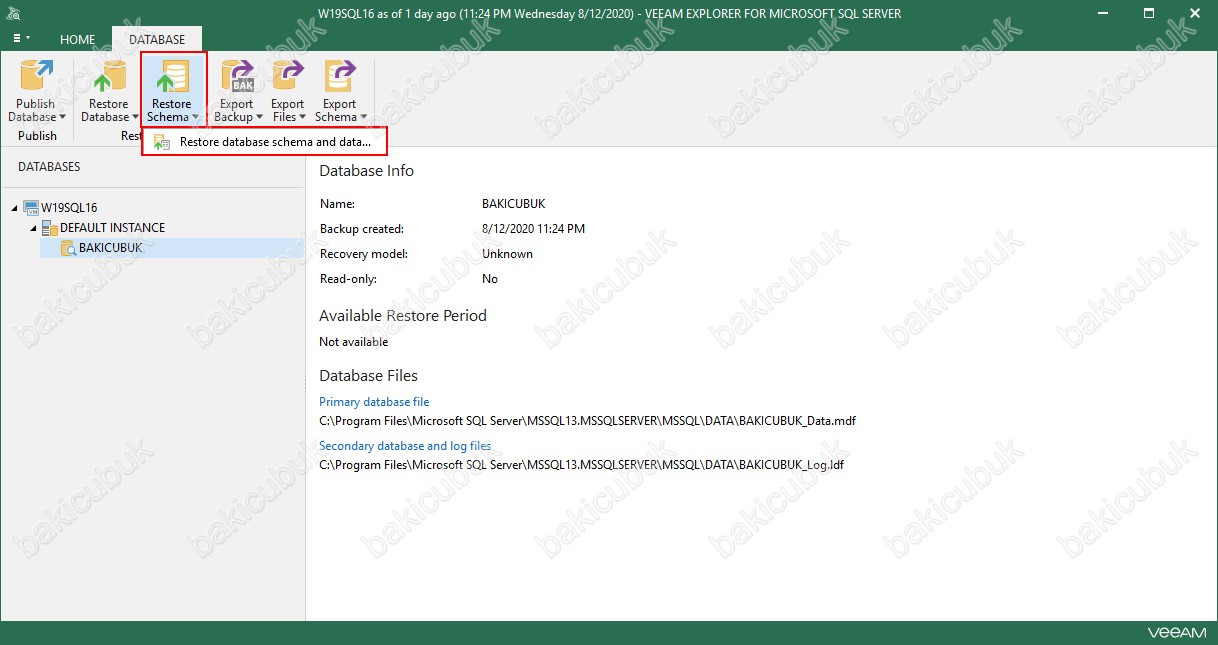1218x645 pixels.
Task: Switch to the DATABASE ribbon tab
Action: (x=157, y=40)
